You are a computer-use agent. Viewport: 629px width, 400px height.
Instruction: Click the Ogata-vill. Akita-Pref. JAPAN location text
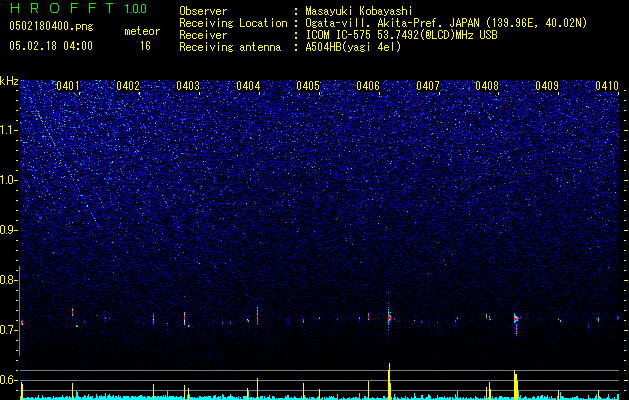pyautogui.click(x=446, y=23)
